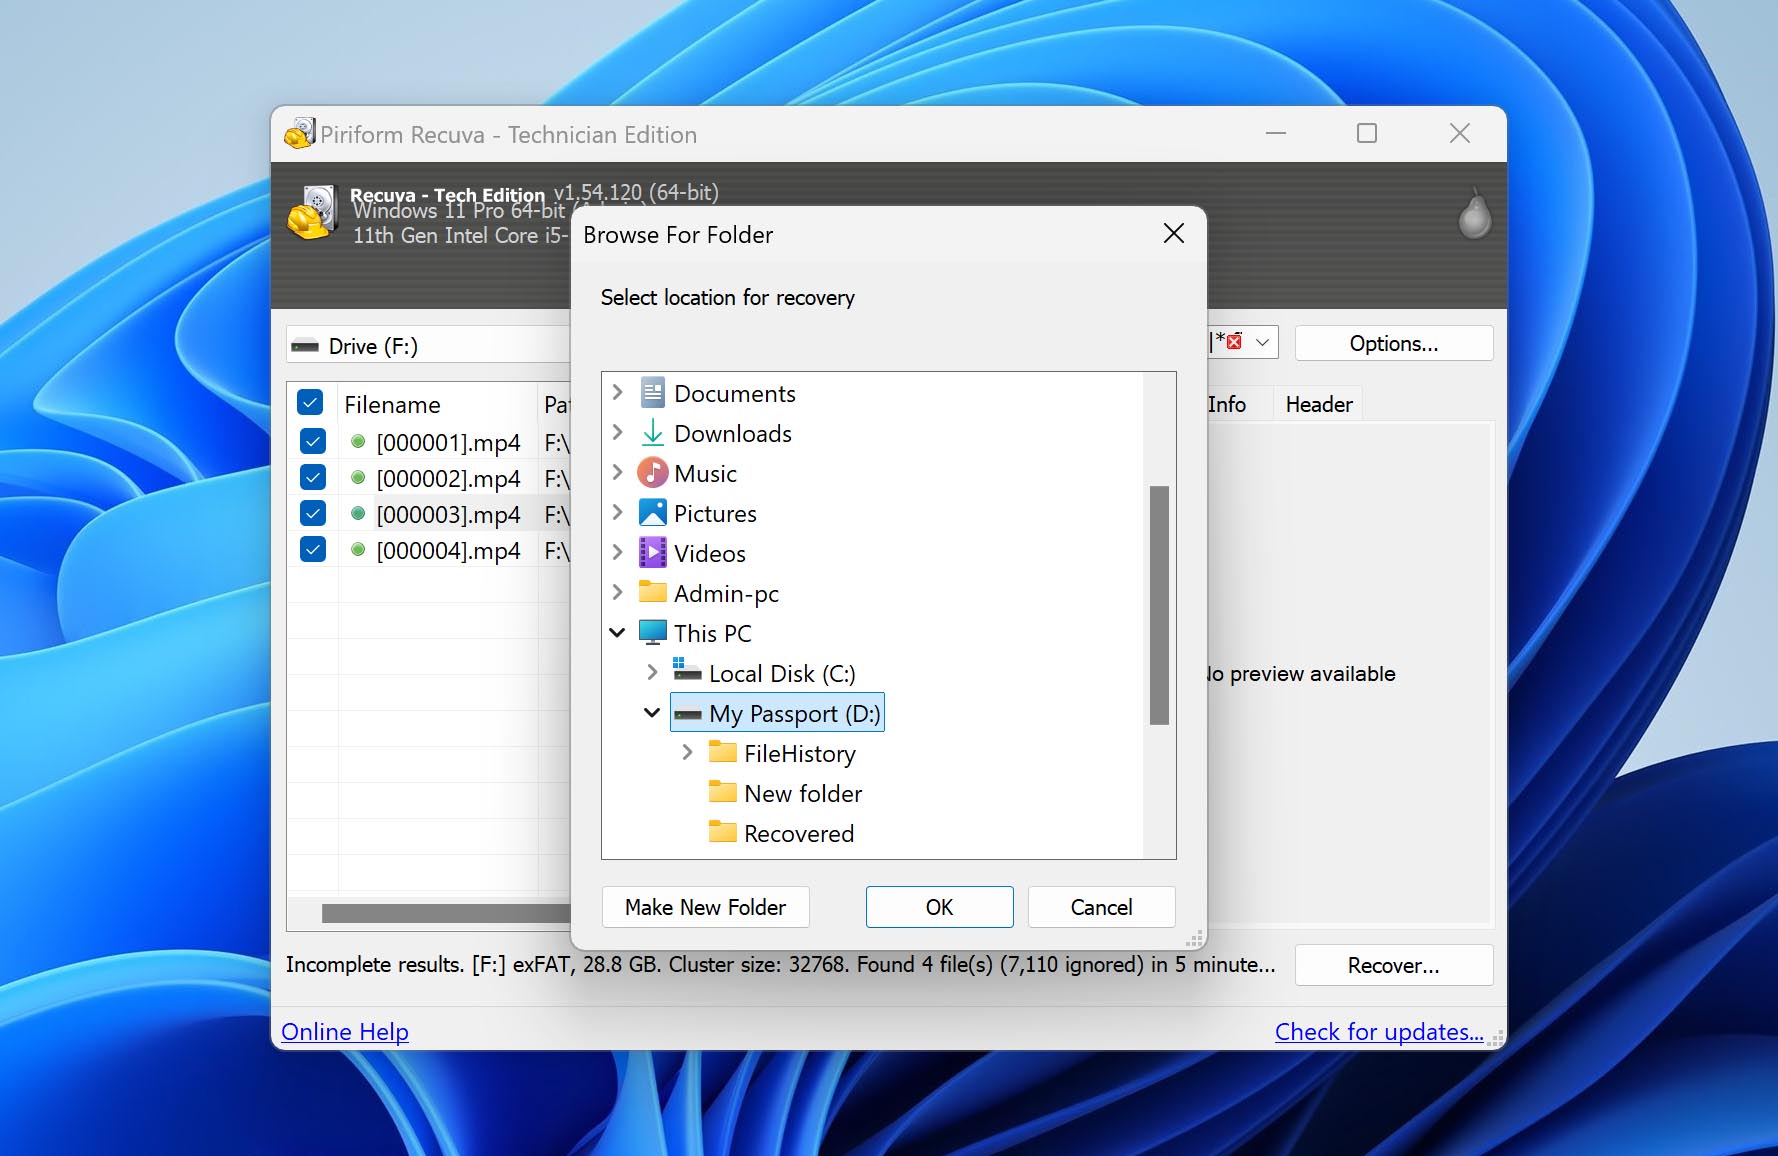Toggle the select-all checkbox in Filename header
1778x1156 pixels.
(310, 403)
